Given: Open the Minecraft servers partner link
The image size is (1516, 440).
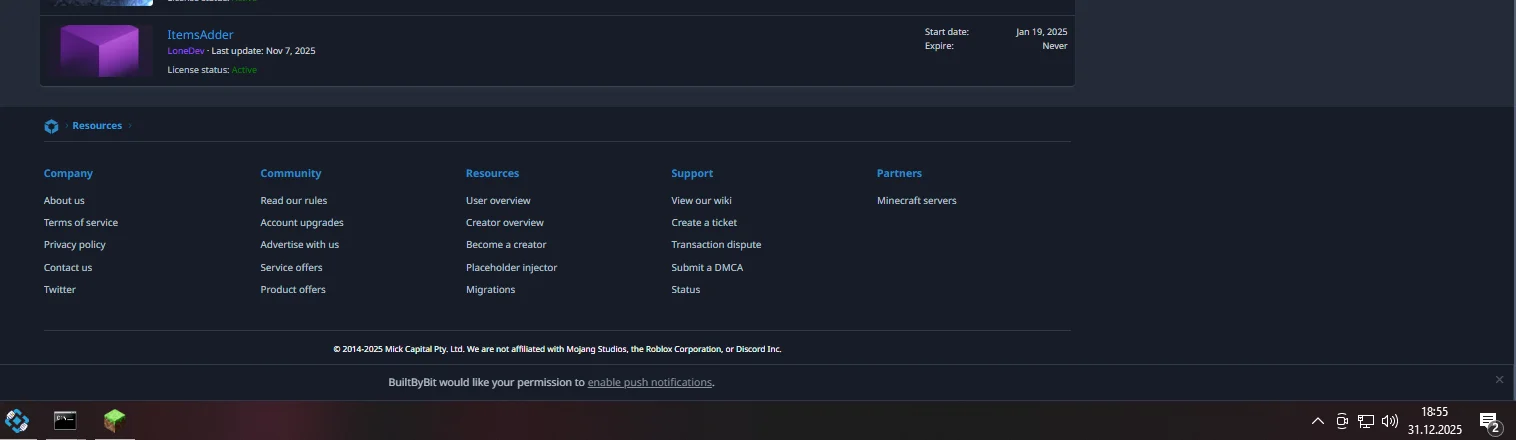Looking at the screenshot, I should (917, 201).
